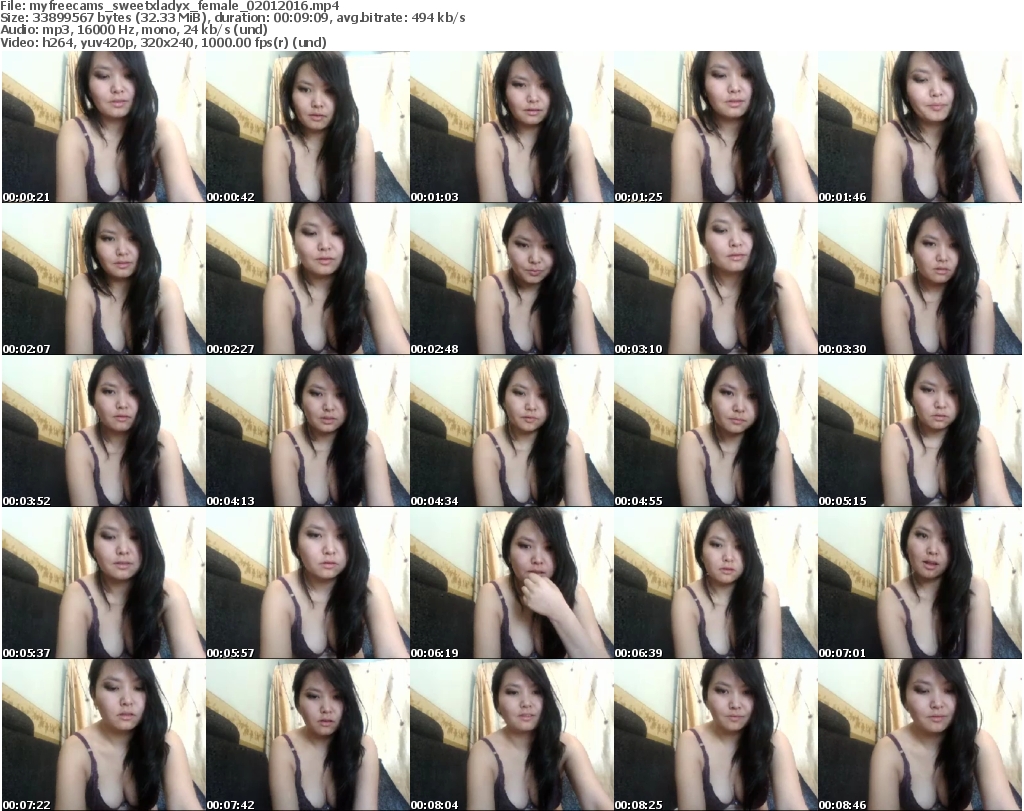
Task: Select the frame at 00:01:25
Action: coord(716,127)
